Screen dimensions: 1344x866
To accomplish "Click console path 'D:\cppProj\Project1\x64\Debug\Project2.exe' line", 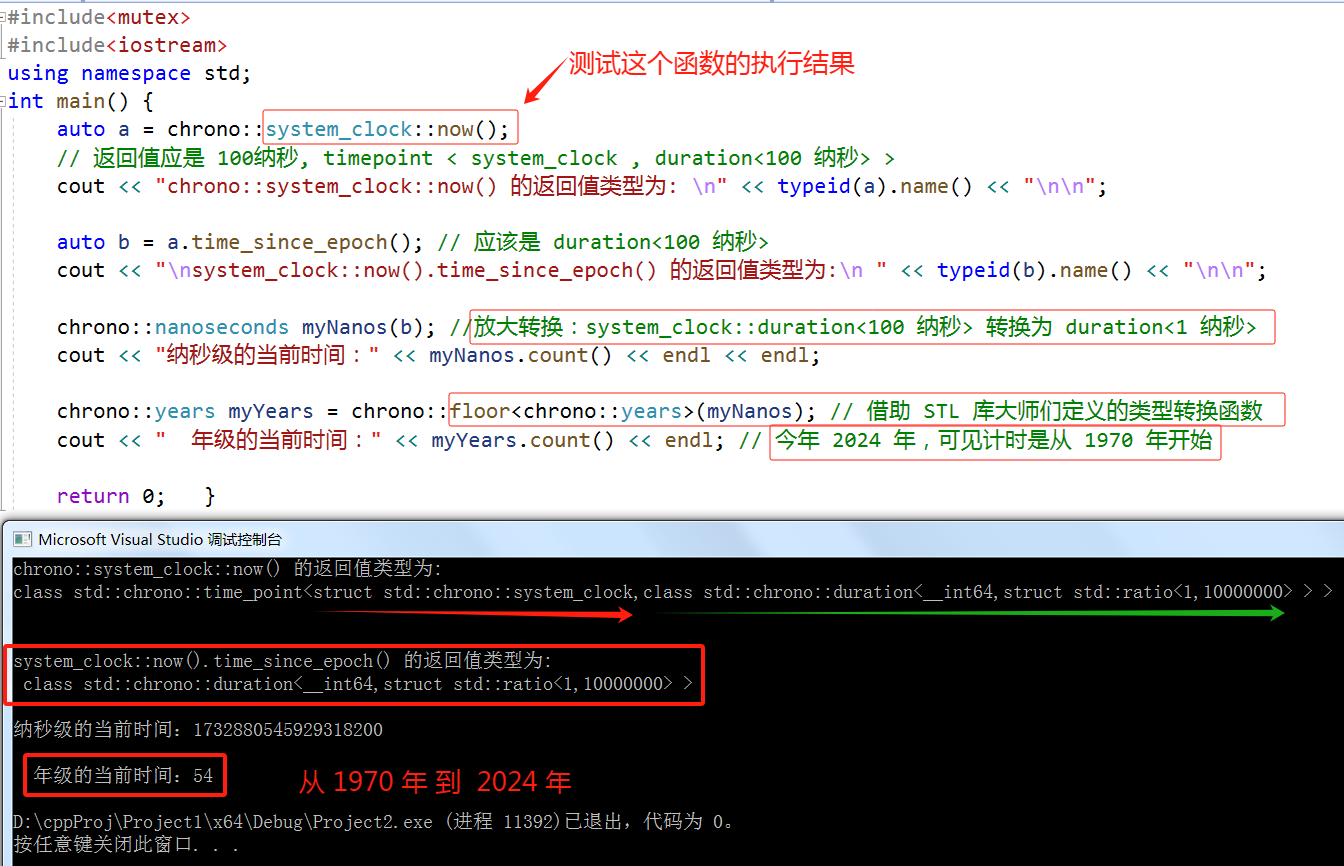I will click(x=375, y=822).
